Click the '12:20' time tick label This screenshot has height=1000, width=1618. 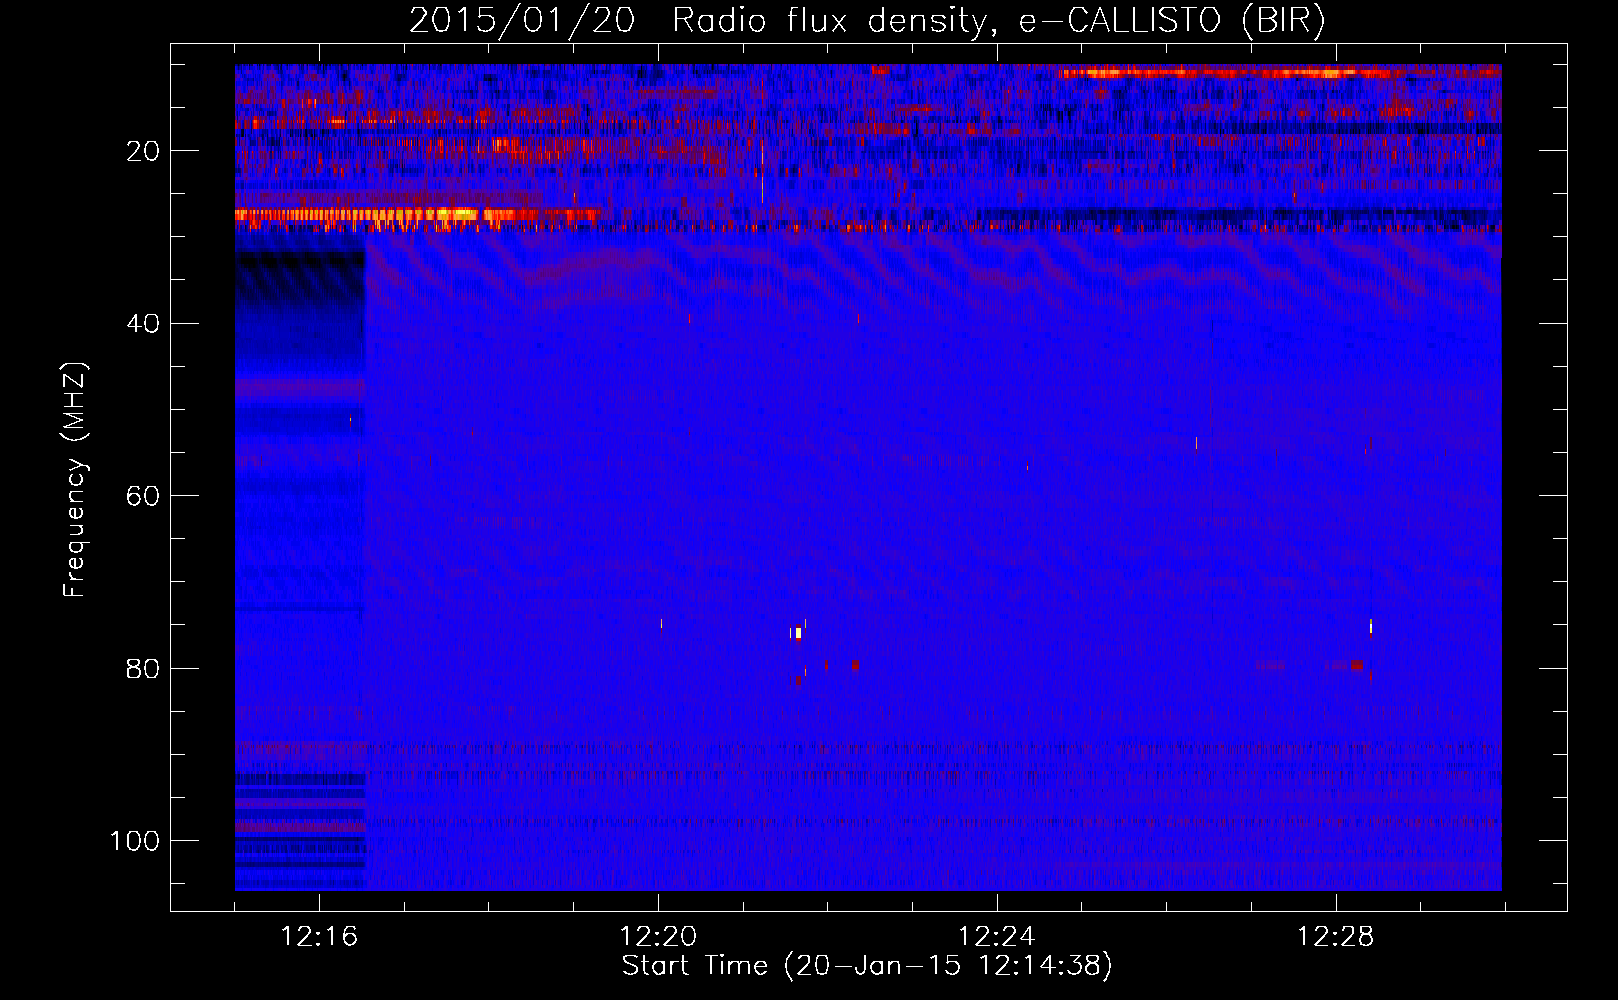[658, 937]
